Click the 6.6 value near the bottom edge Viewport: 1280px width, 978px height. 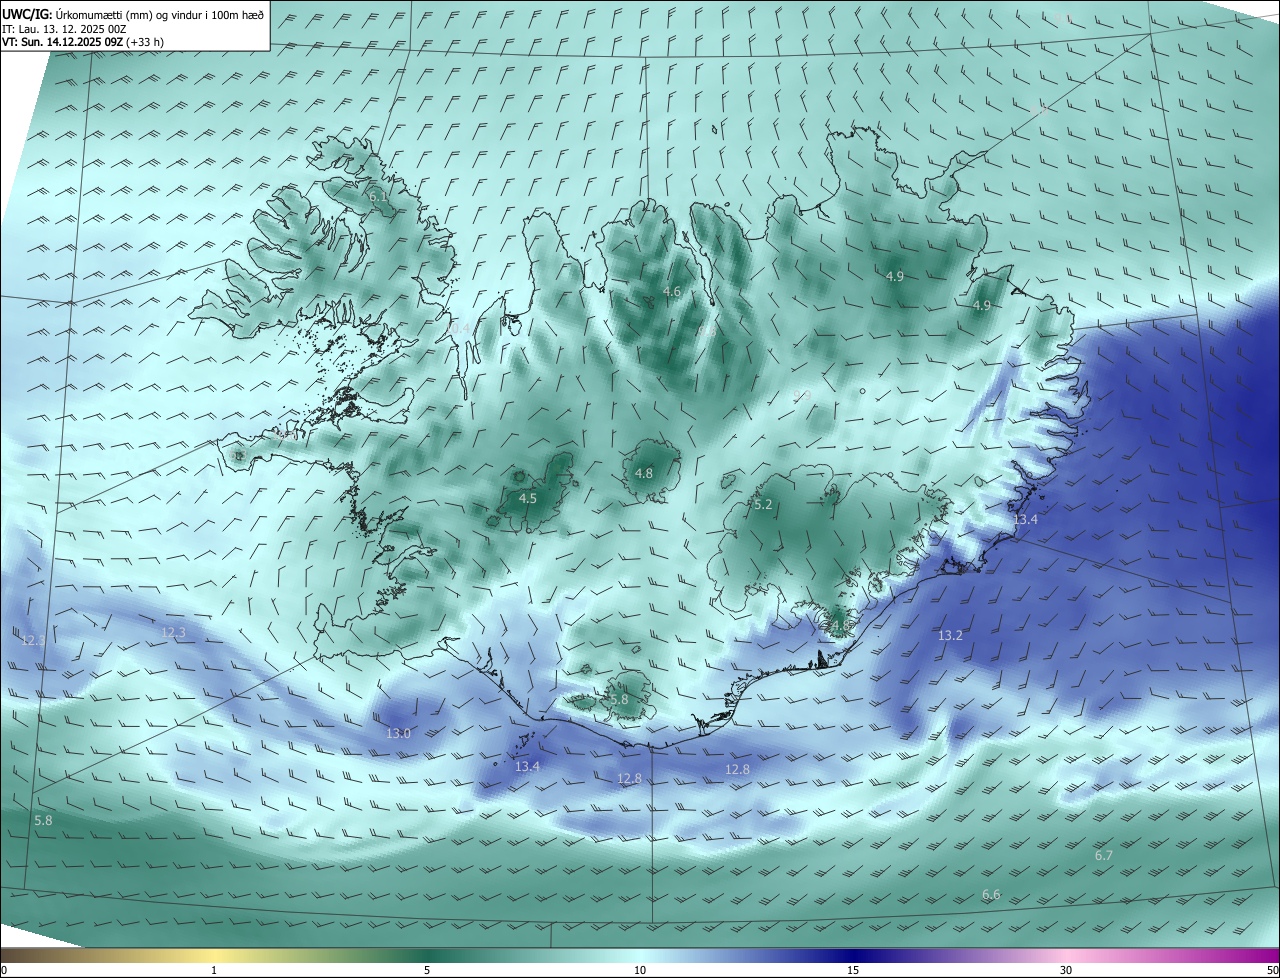(991, 895)
